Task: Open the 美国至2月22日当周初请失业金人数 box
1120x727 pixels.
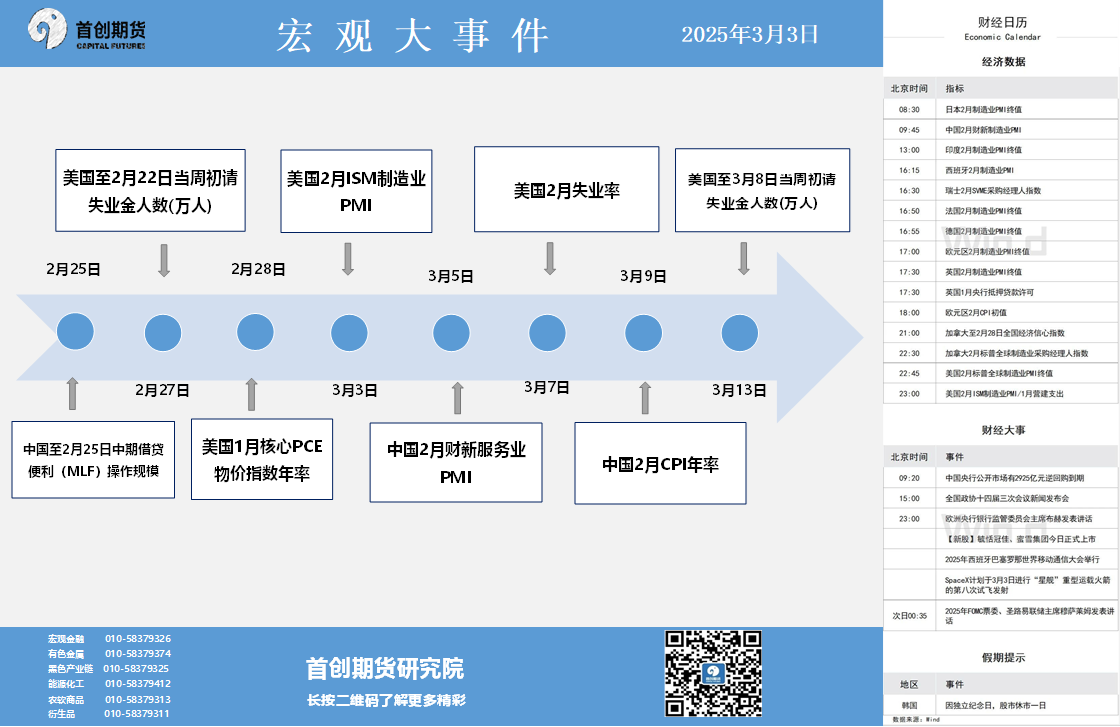Action: tap(150, 191)
